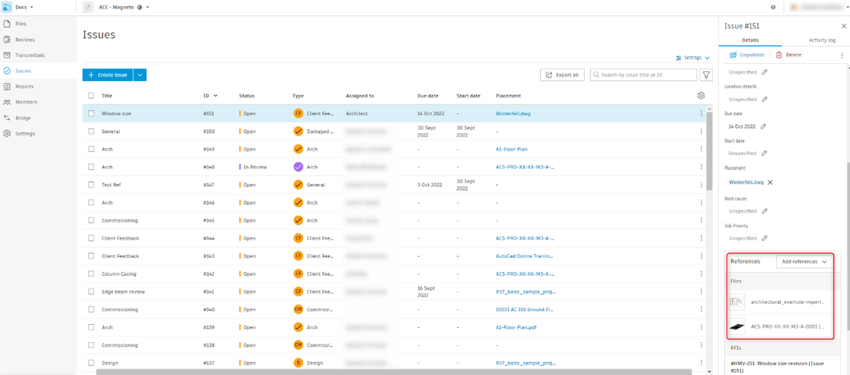Open the Winterfell.dwg placement link in details
850x375 pixels.
[746, 182]
